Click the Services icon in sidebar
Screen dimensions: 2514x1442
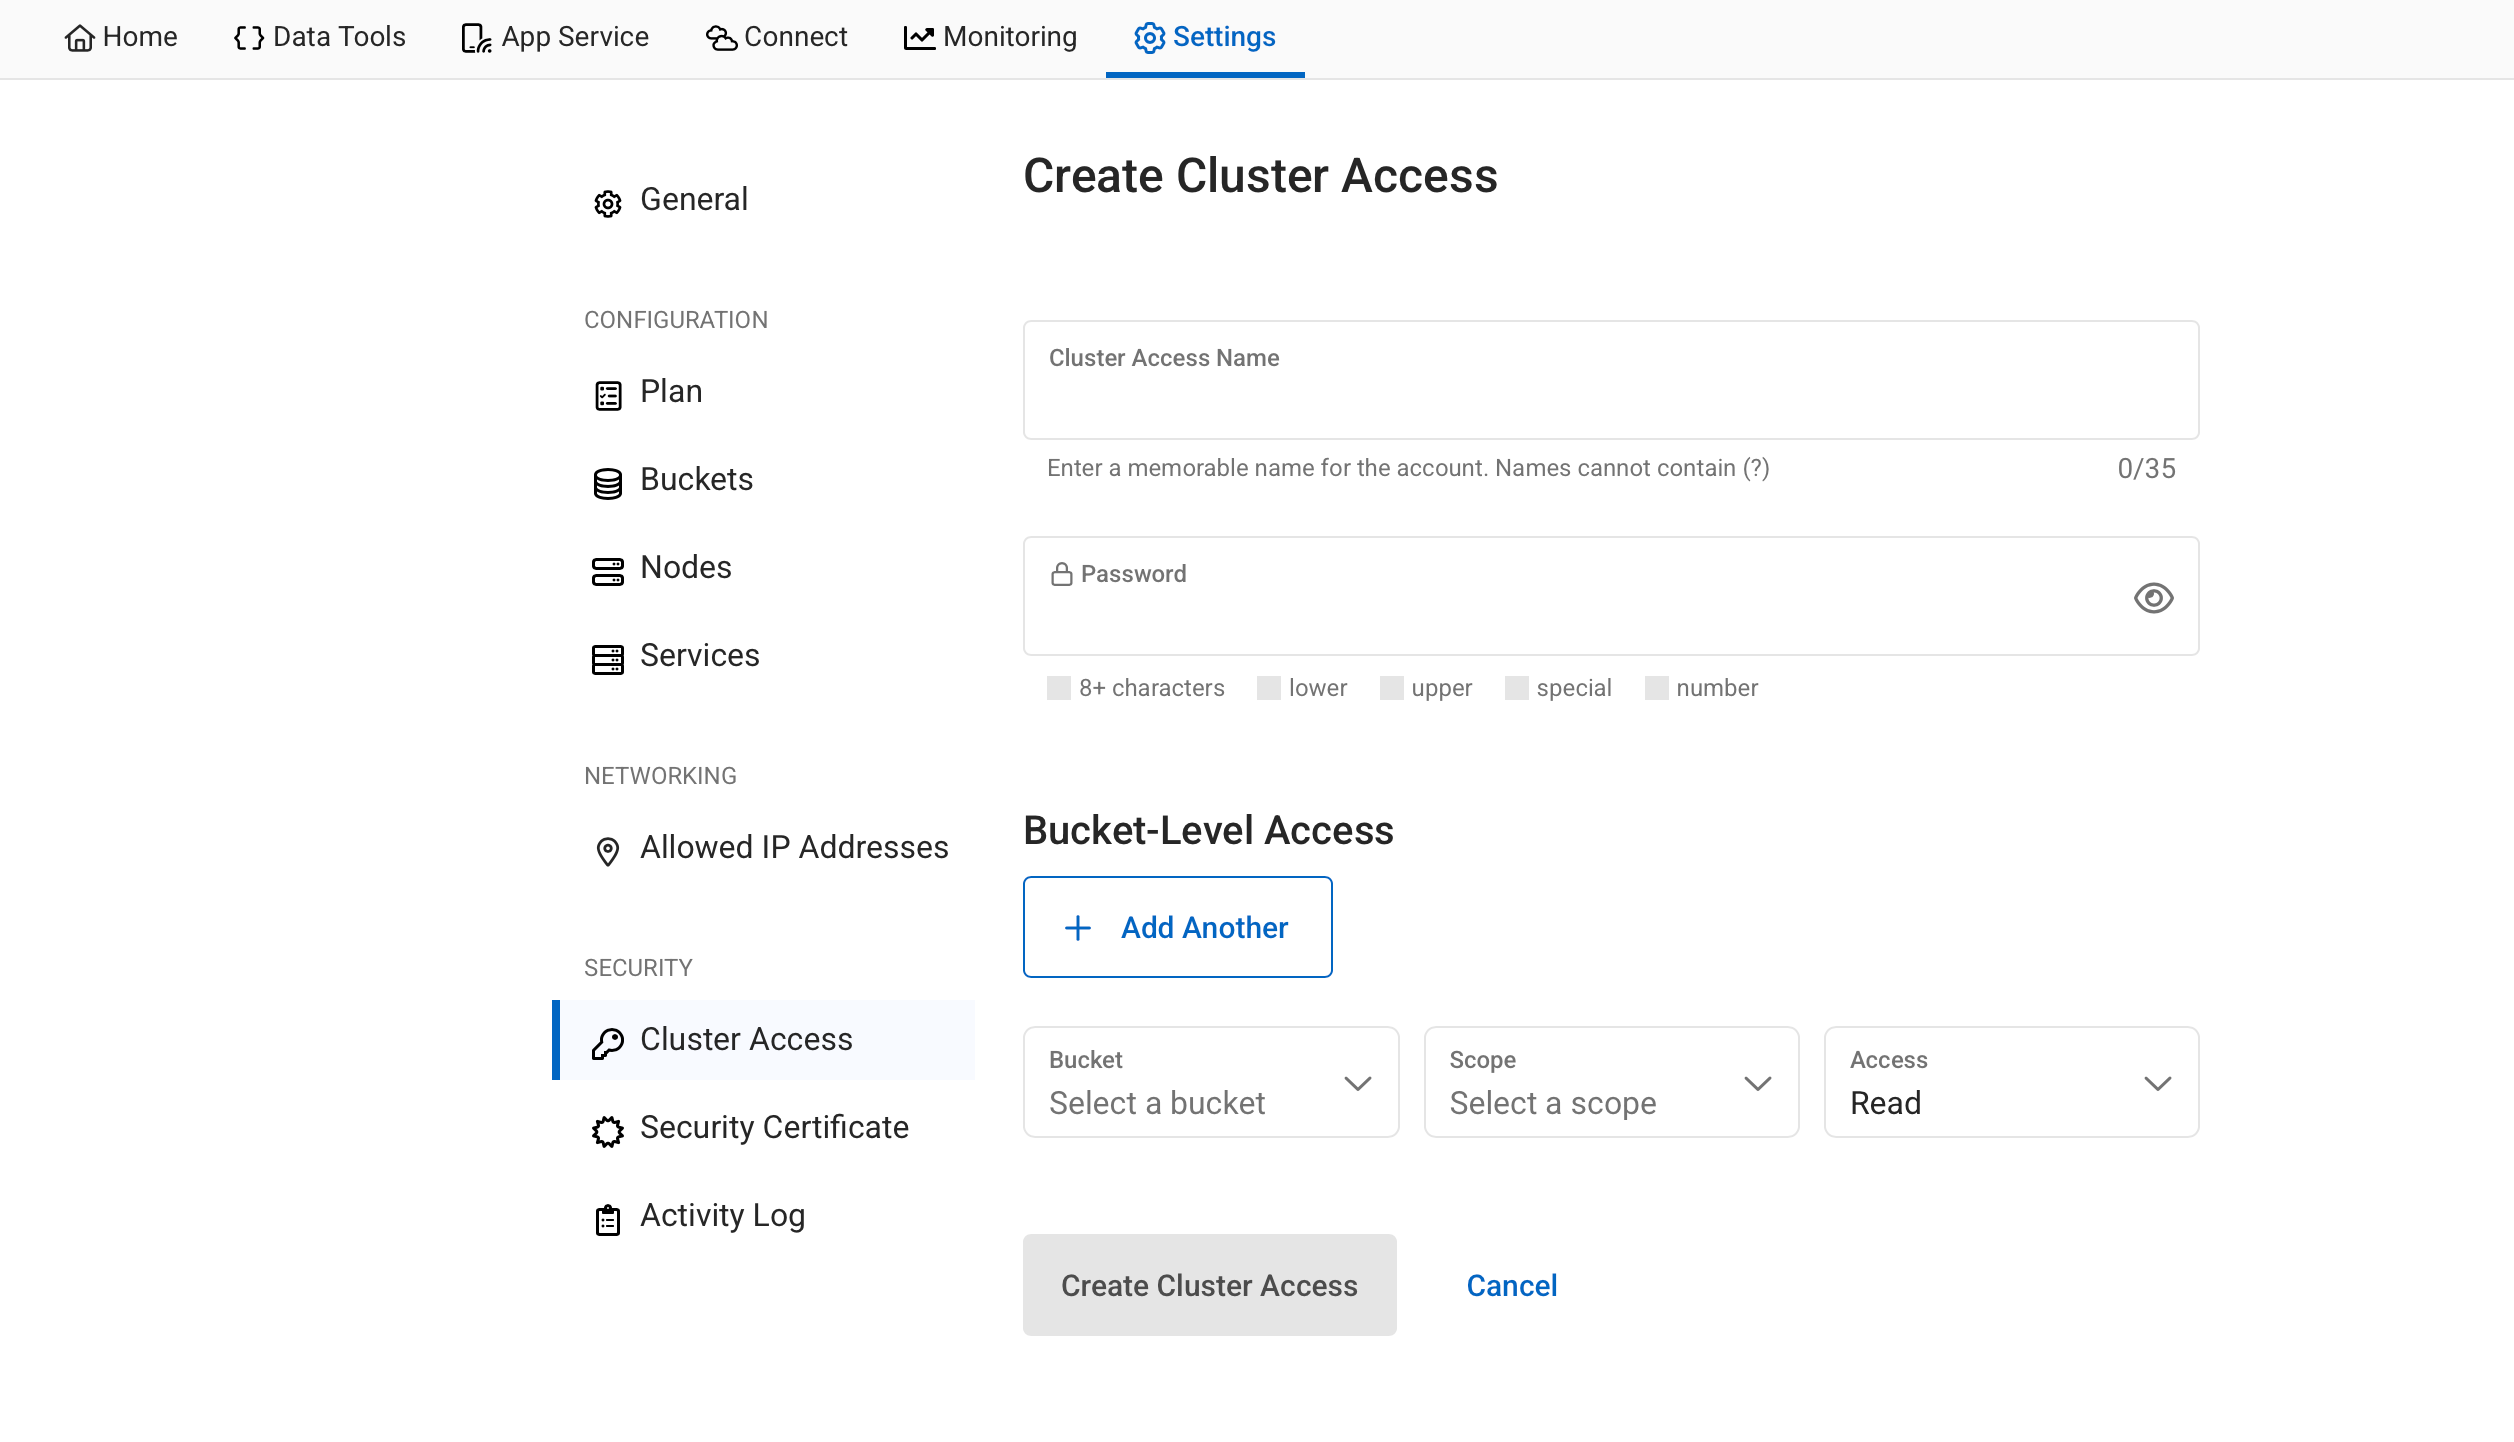point(607,659)
